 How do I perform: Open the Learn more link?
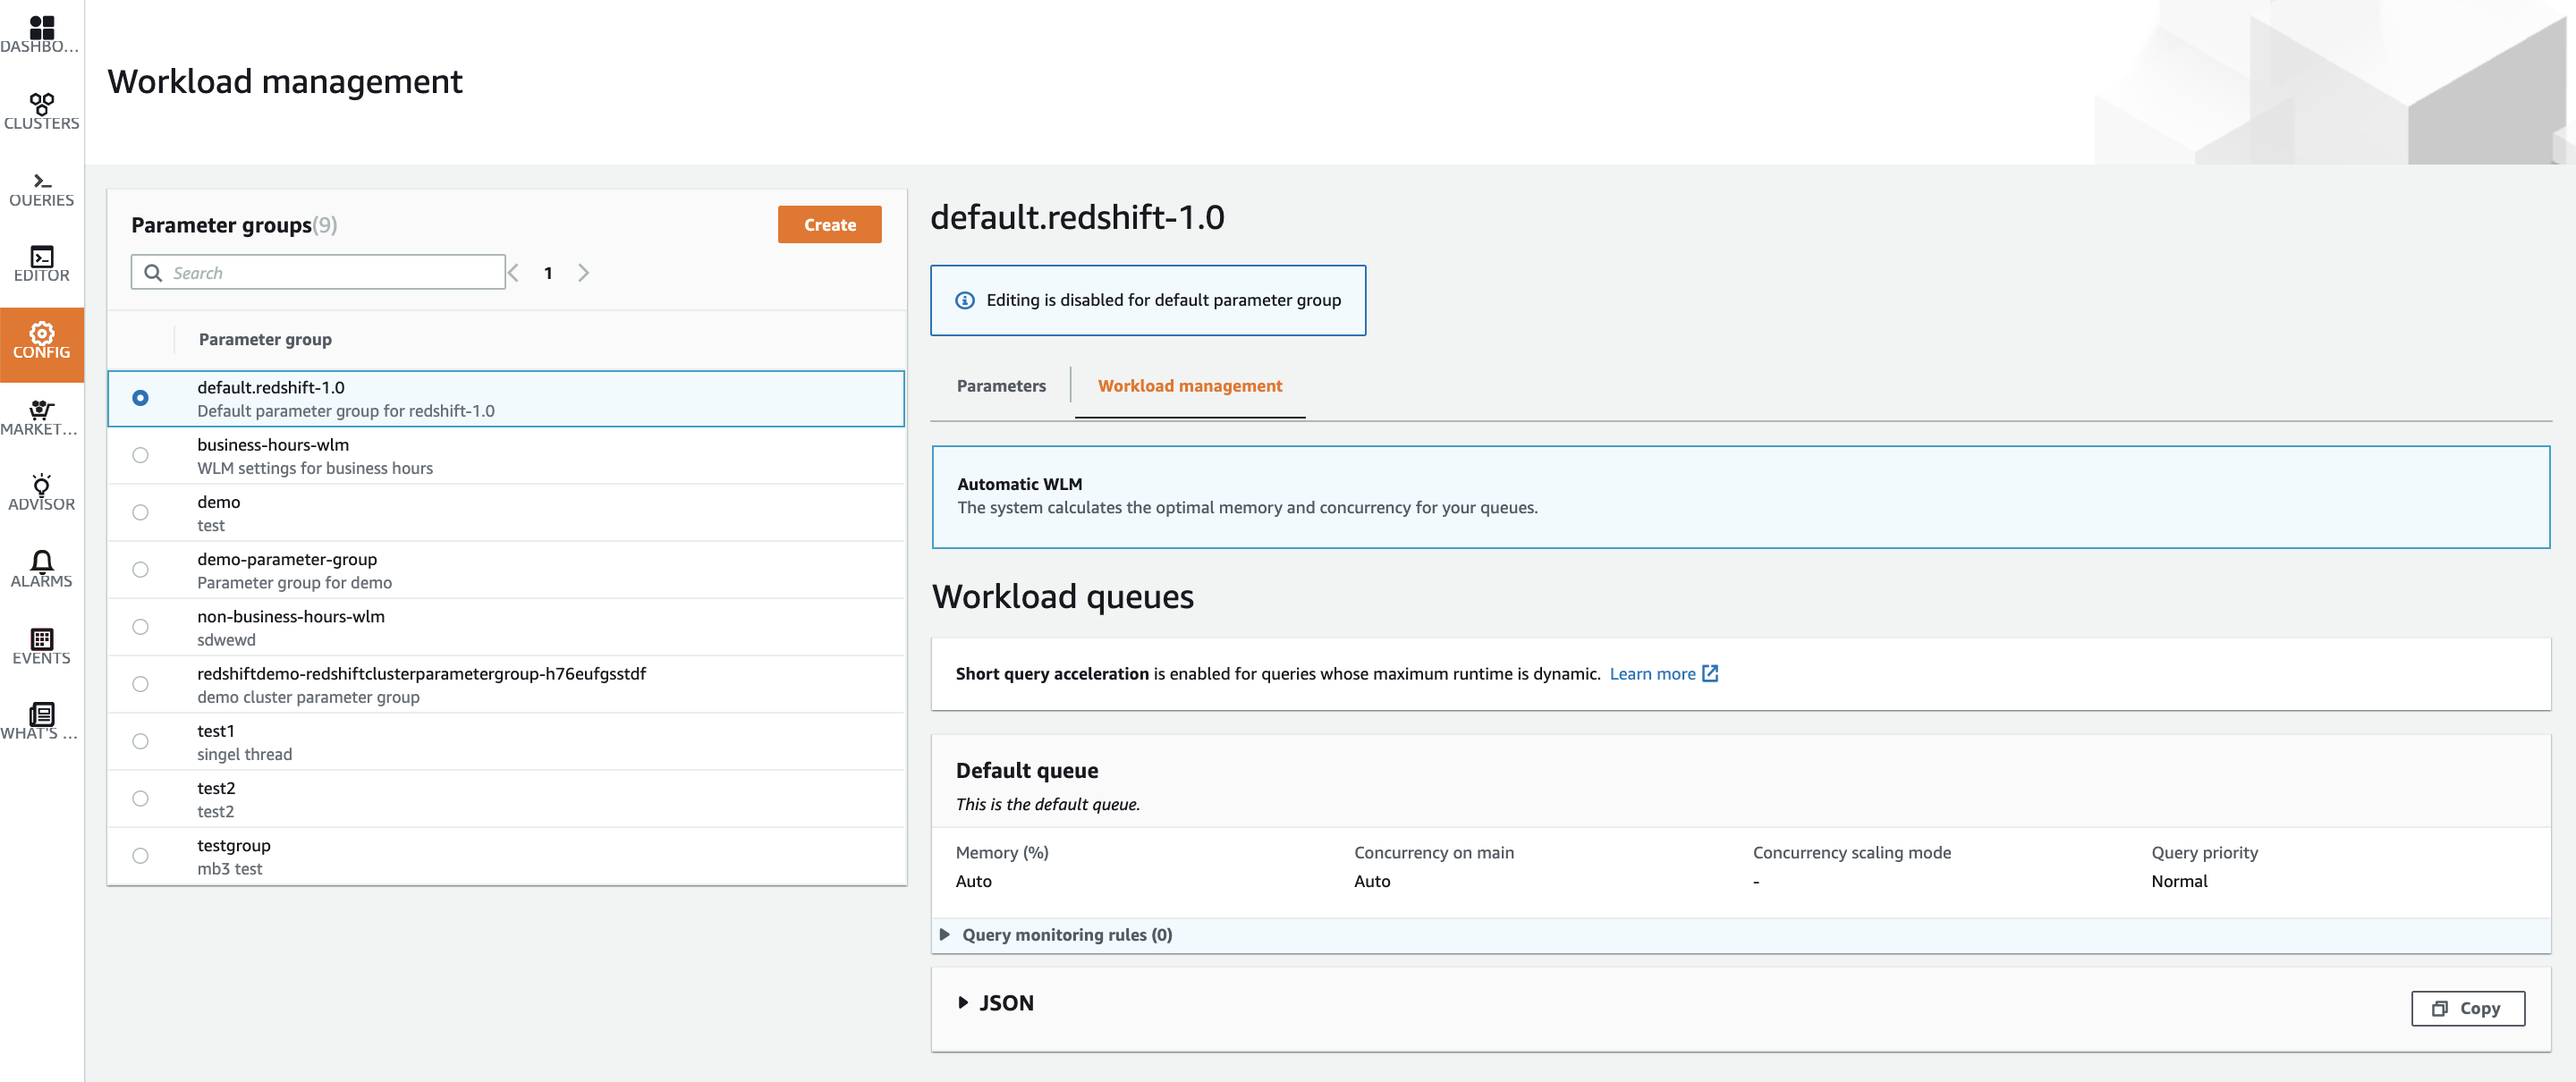(x=1652, y=673)
